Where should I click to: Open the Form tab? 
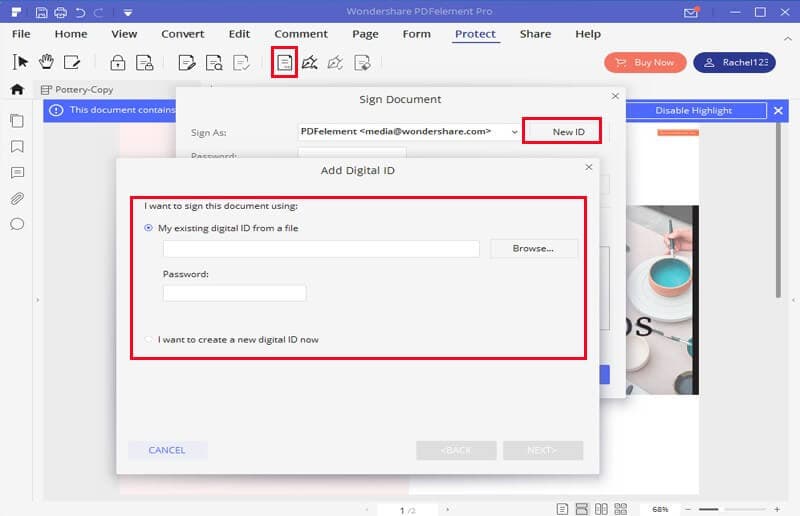(x=416, y=34)
